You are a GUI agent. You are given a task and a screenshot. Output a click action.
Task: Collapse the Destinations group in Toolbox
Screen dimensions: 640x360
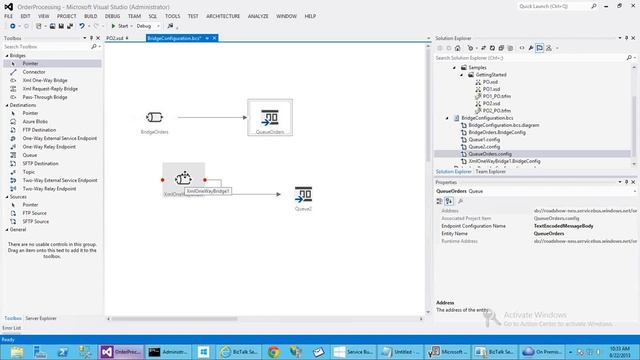(x=7, y=105)
